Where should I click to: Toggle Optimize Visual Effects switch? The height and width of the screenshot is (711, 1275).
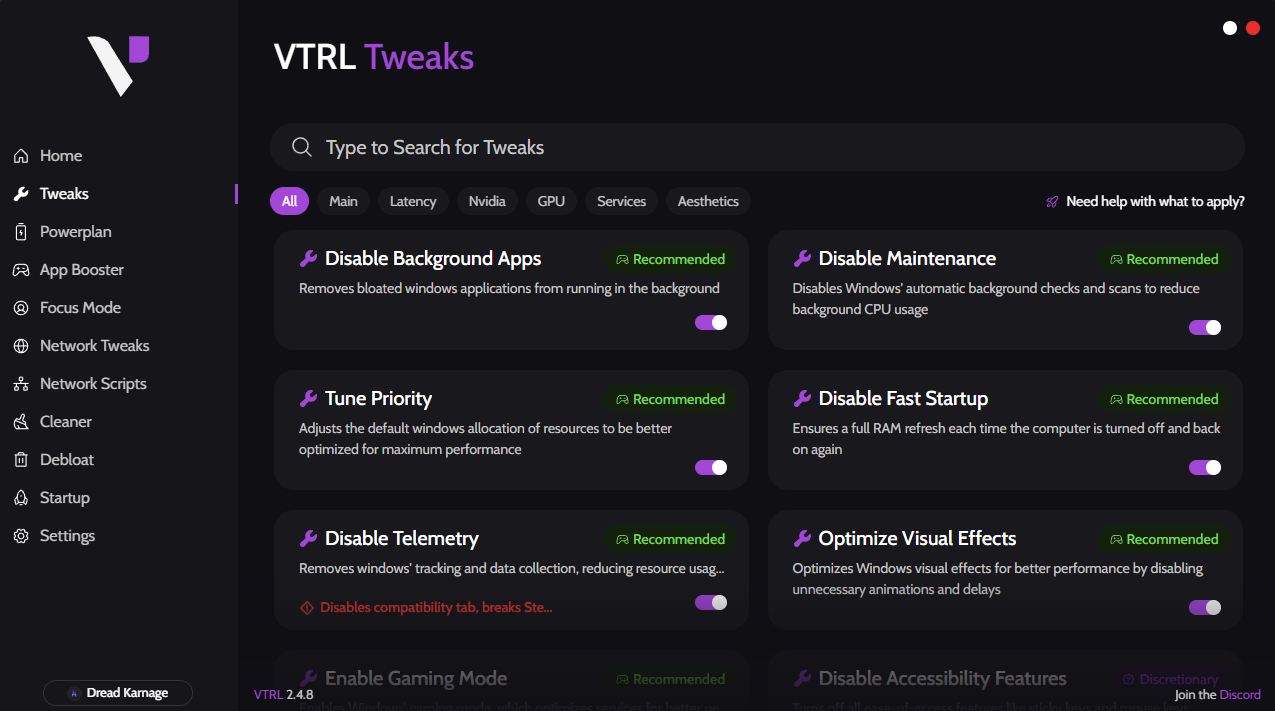coord(1205,607)
